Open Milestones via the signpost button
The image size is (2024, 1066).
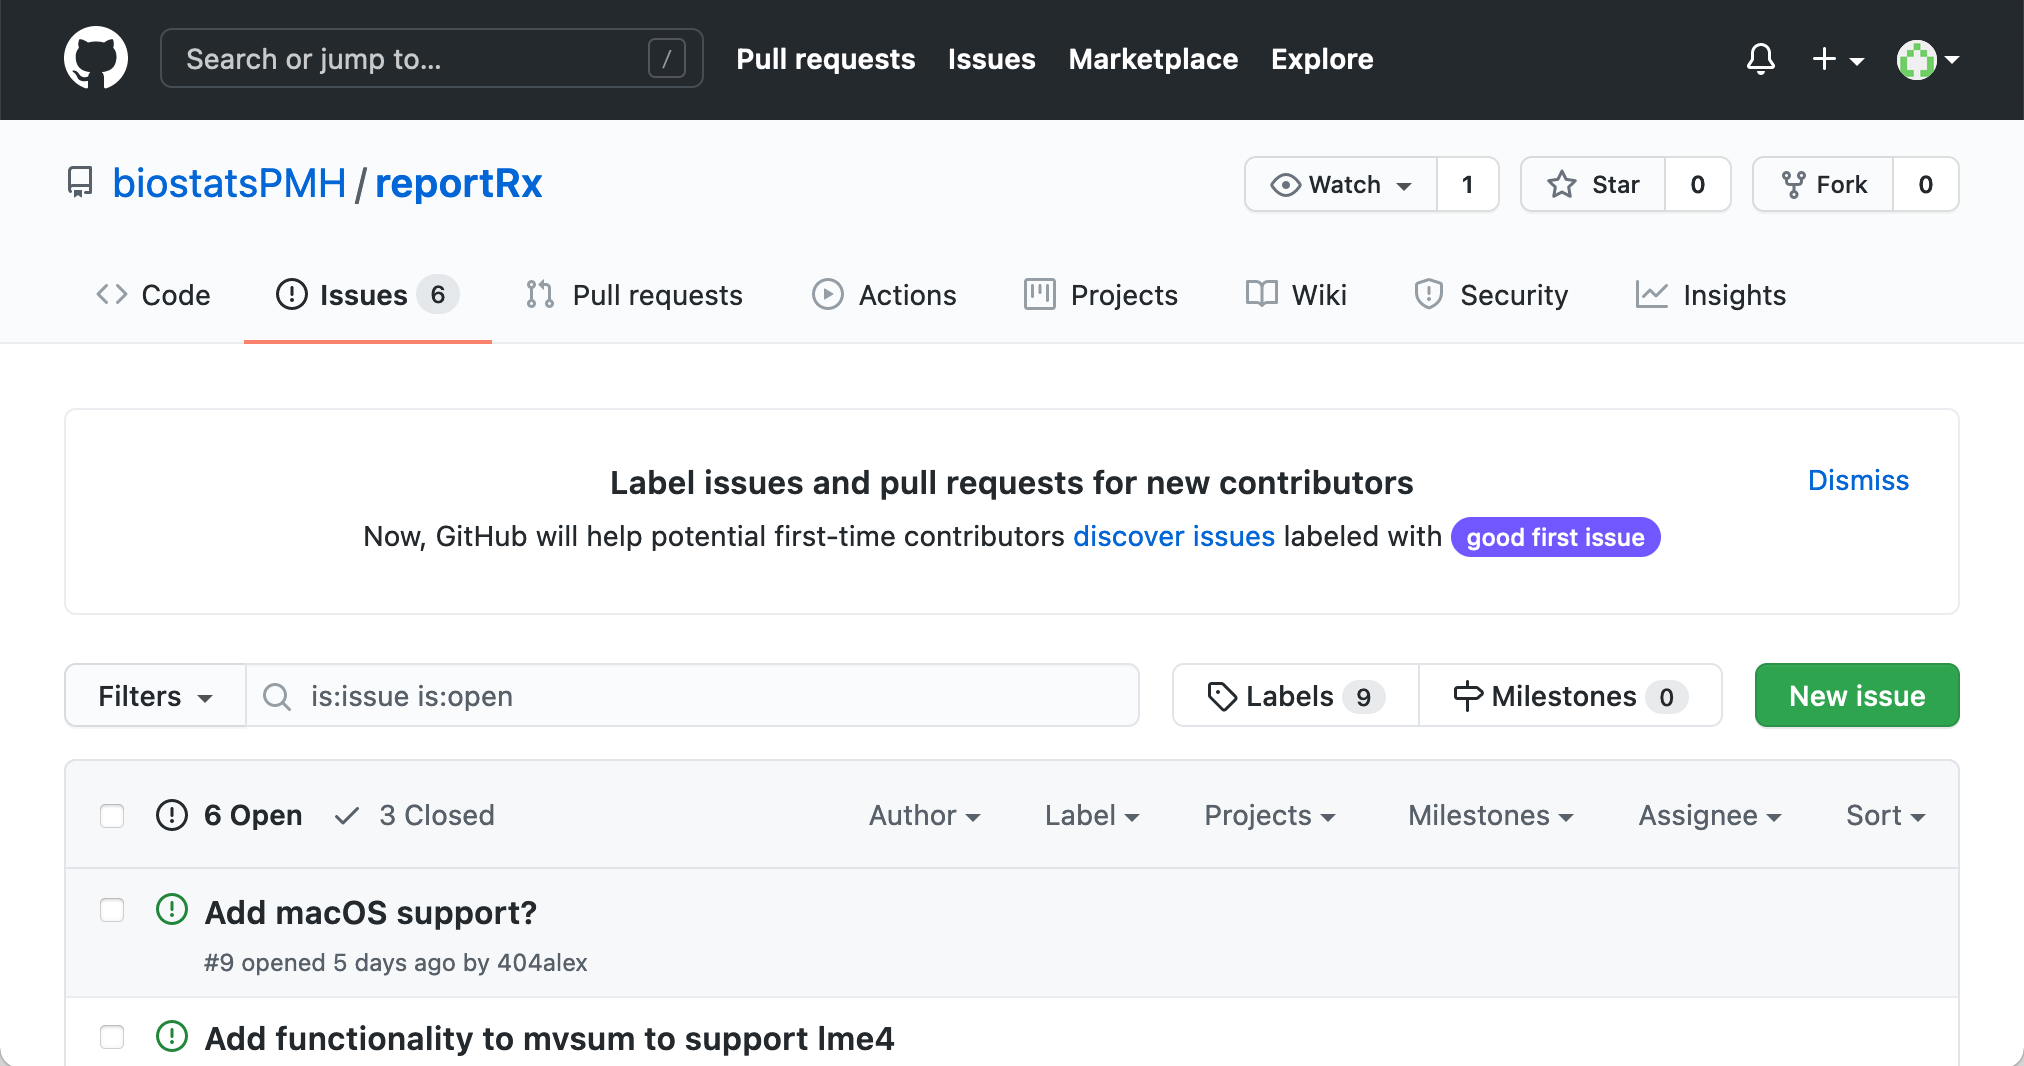(x=1569, y=696)
